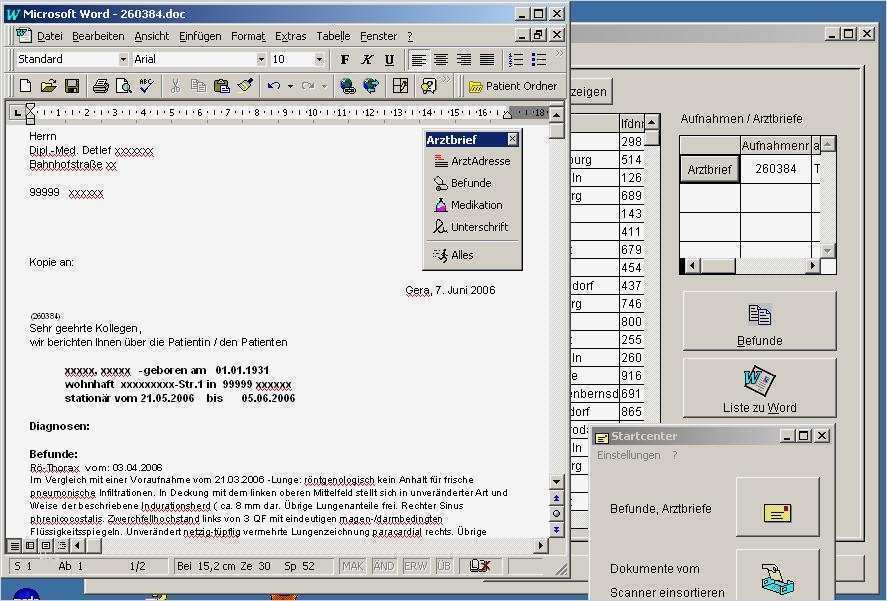Open the font size 10 dropdown
Viewport: 887px width, 601px height.
point(319,59)
